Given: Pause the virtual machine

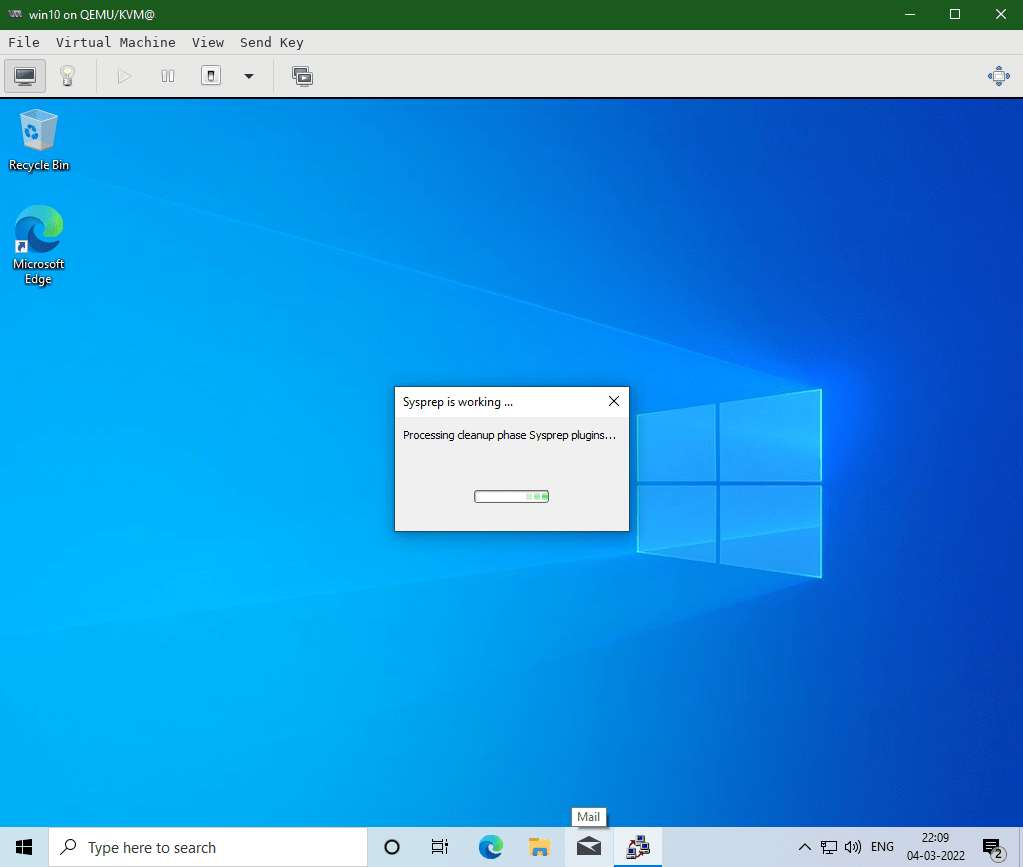Looking at the screenshot, I should (x=167, y=76).
